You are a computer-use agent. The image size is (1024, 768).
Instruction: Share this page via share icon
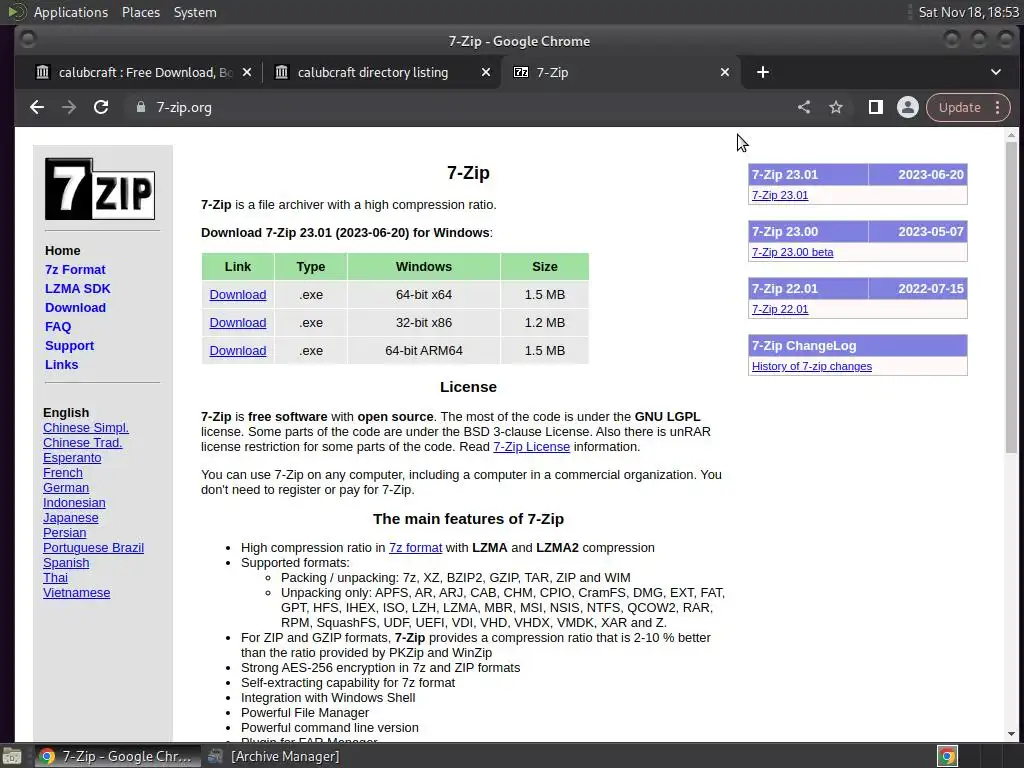[804, 108]
